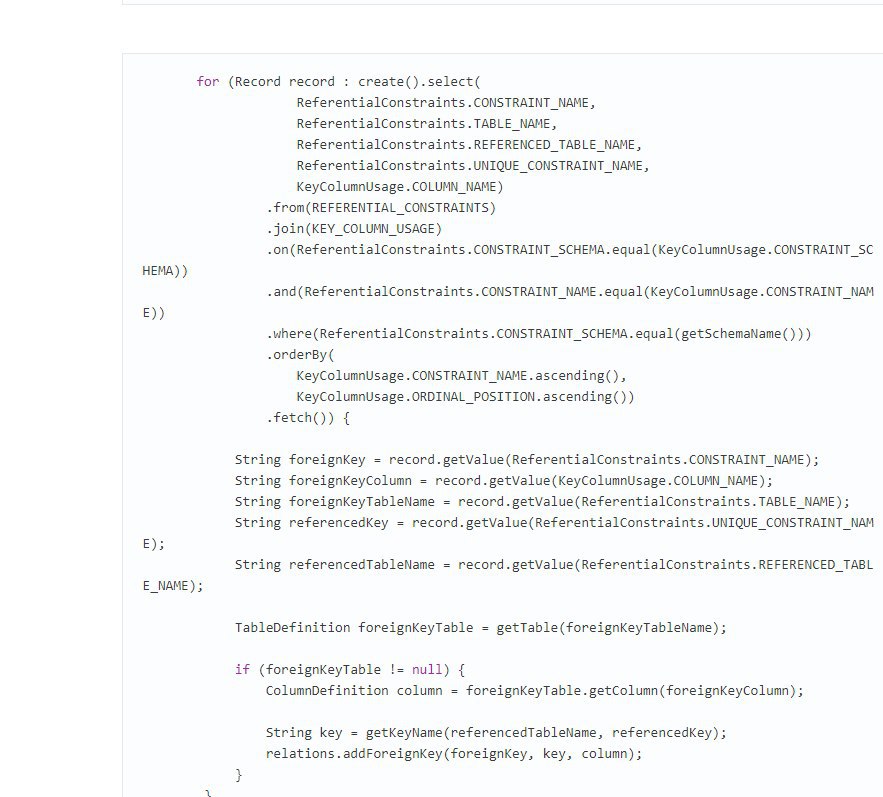The width and height of the screenshot is (883, 797).
Task: Click 'String foreignKeyColumn =' declaration line
Action: [x=504, y=481]
